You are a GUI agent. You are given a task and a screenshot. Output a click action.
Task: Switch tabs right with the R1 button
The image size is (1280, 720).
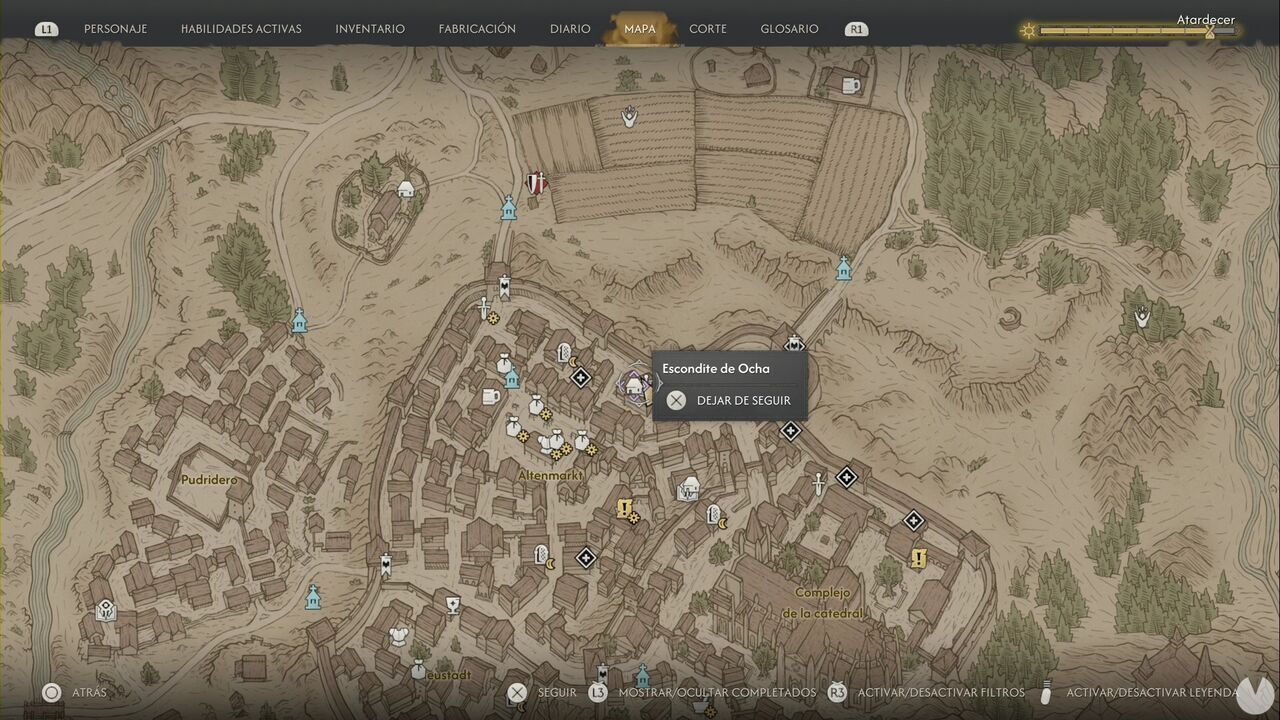click(856, 29)
